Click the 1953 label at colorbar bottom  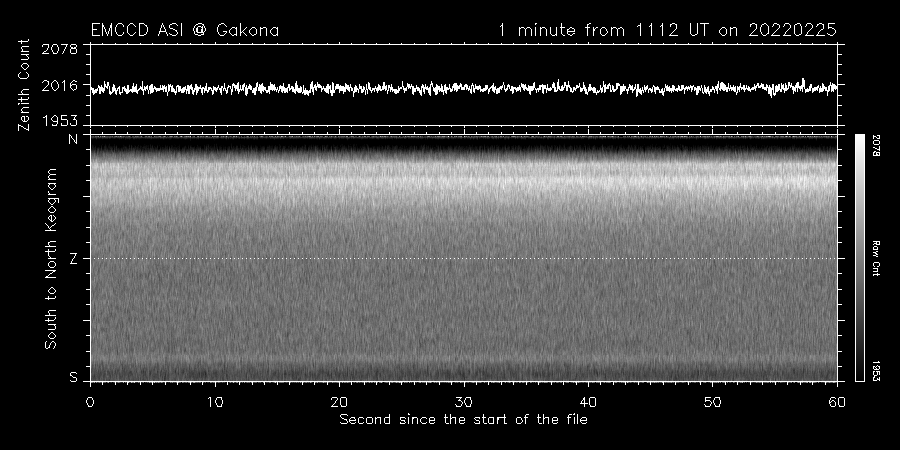click(876, 370)
